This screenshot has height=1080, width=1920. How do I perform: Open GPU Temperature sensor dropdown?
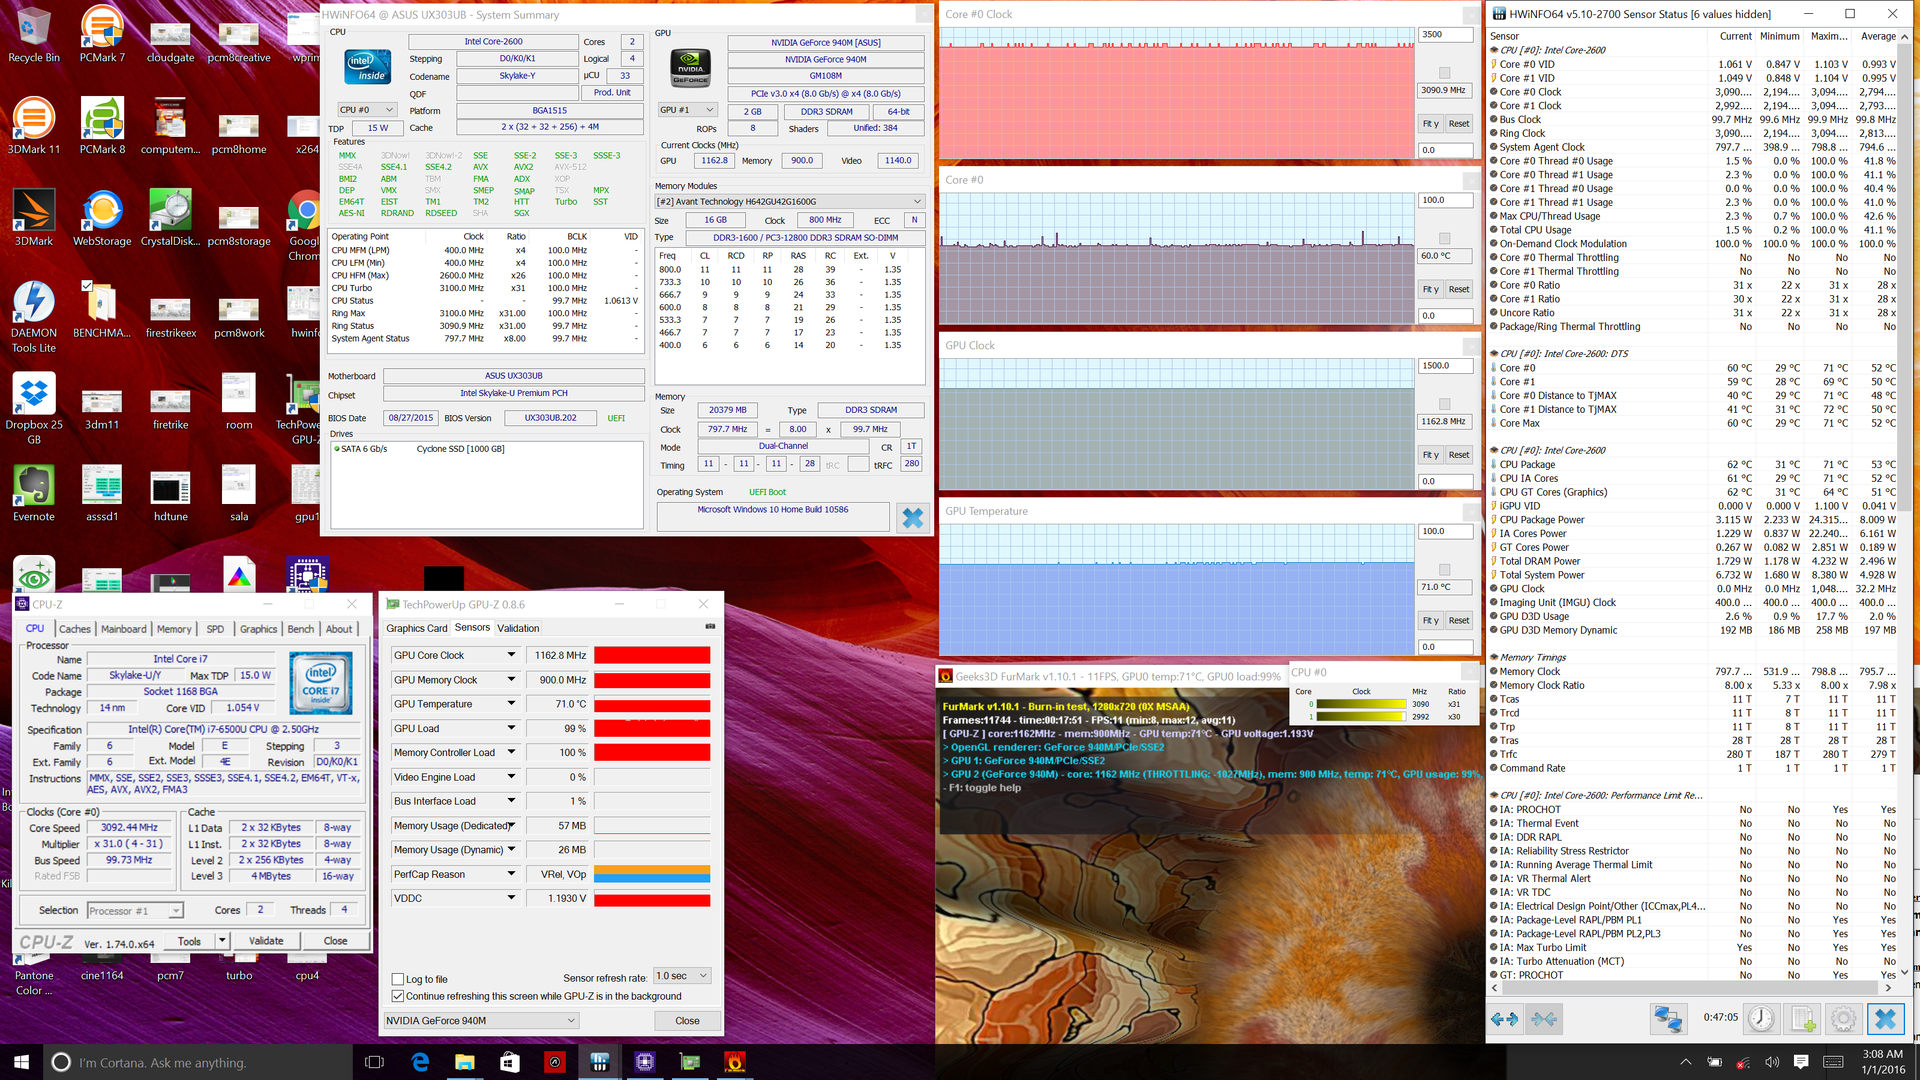(511, 704)
